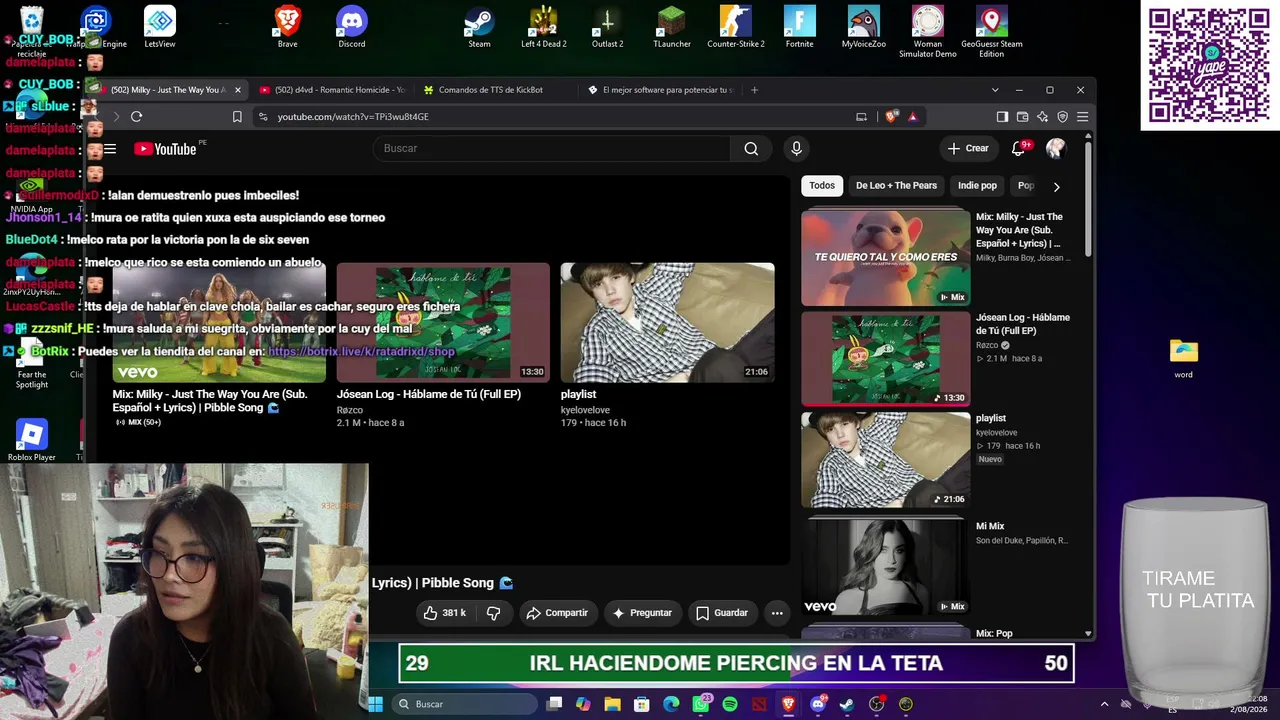This screenshot has height=720, width=1280.
Task: Dislike the video with thumbs down
Action: coord(493,613)
